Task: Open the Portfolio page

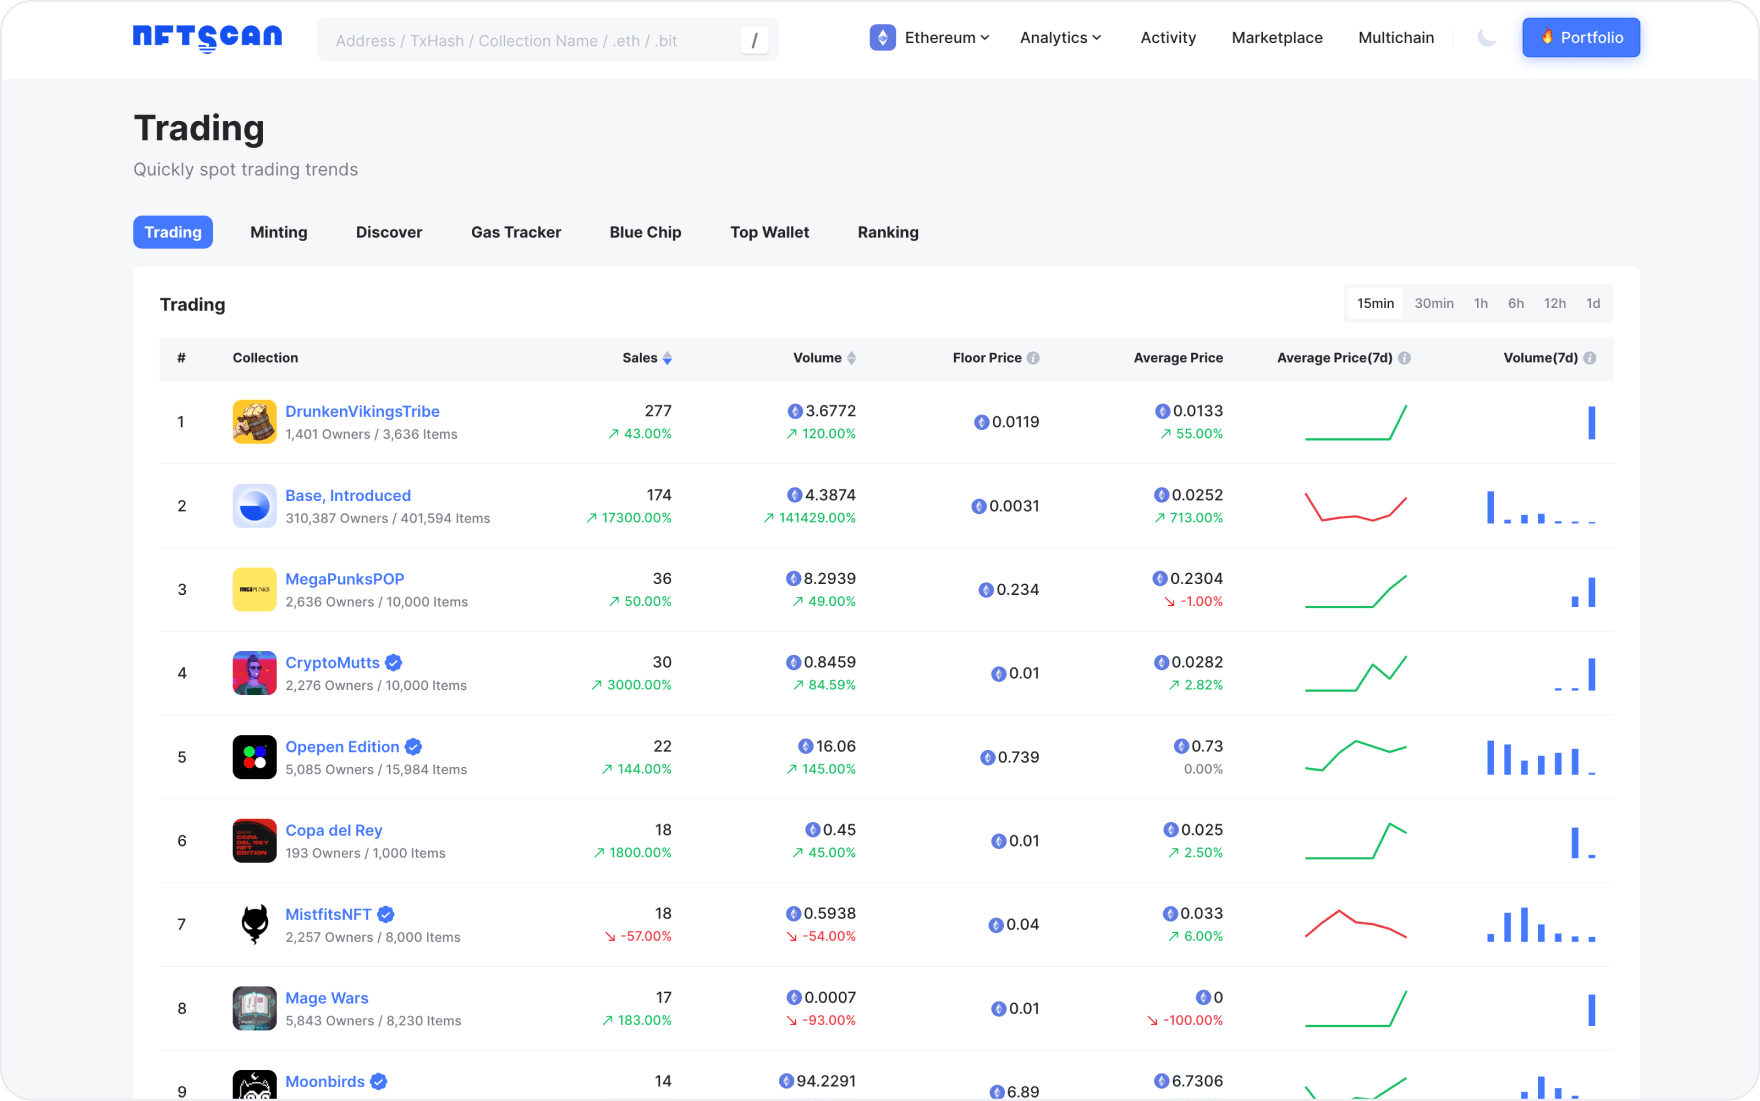Action: (1581, 37)
